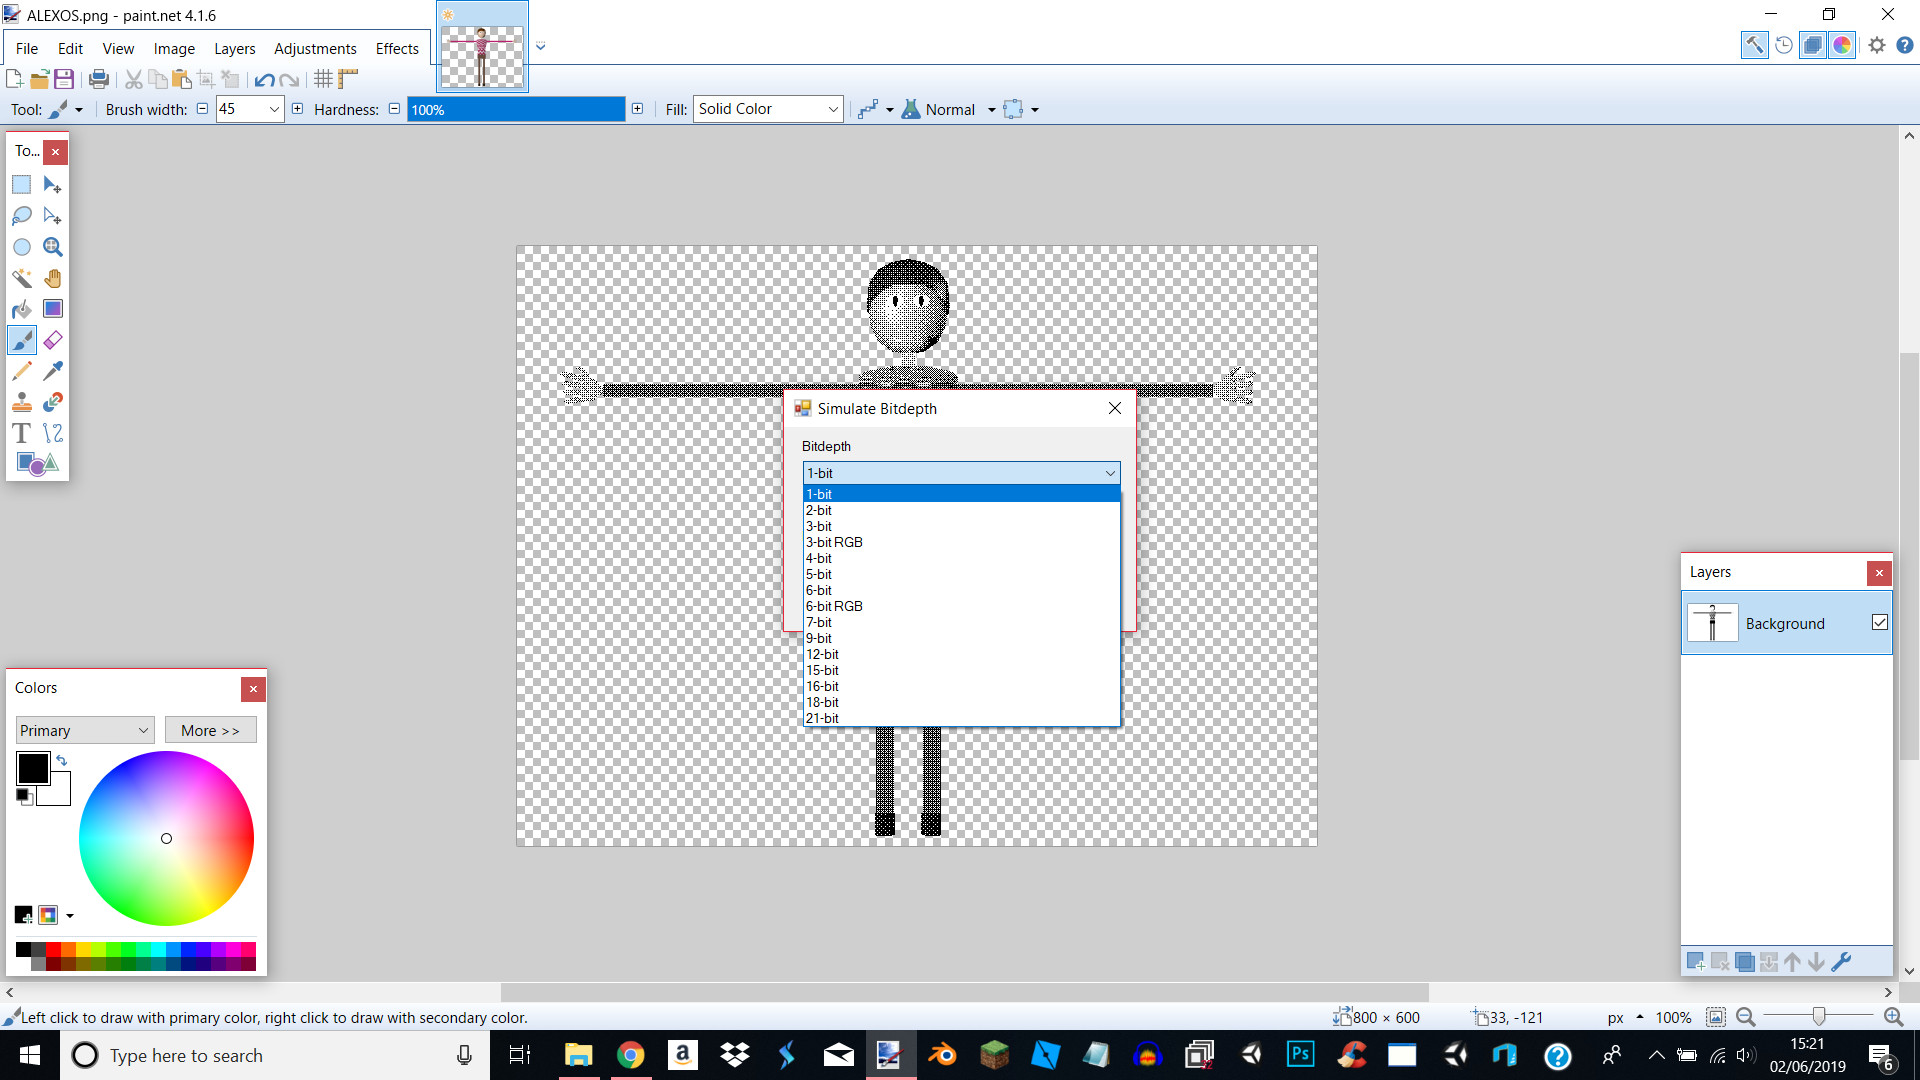Open the Settings gear button
Viewport: 1920px width, 1080px height.
pos(1877,45)
